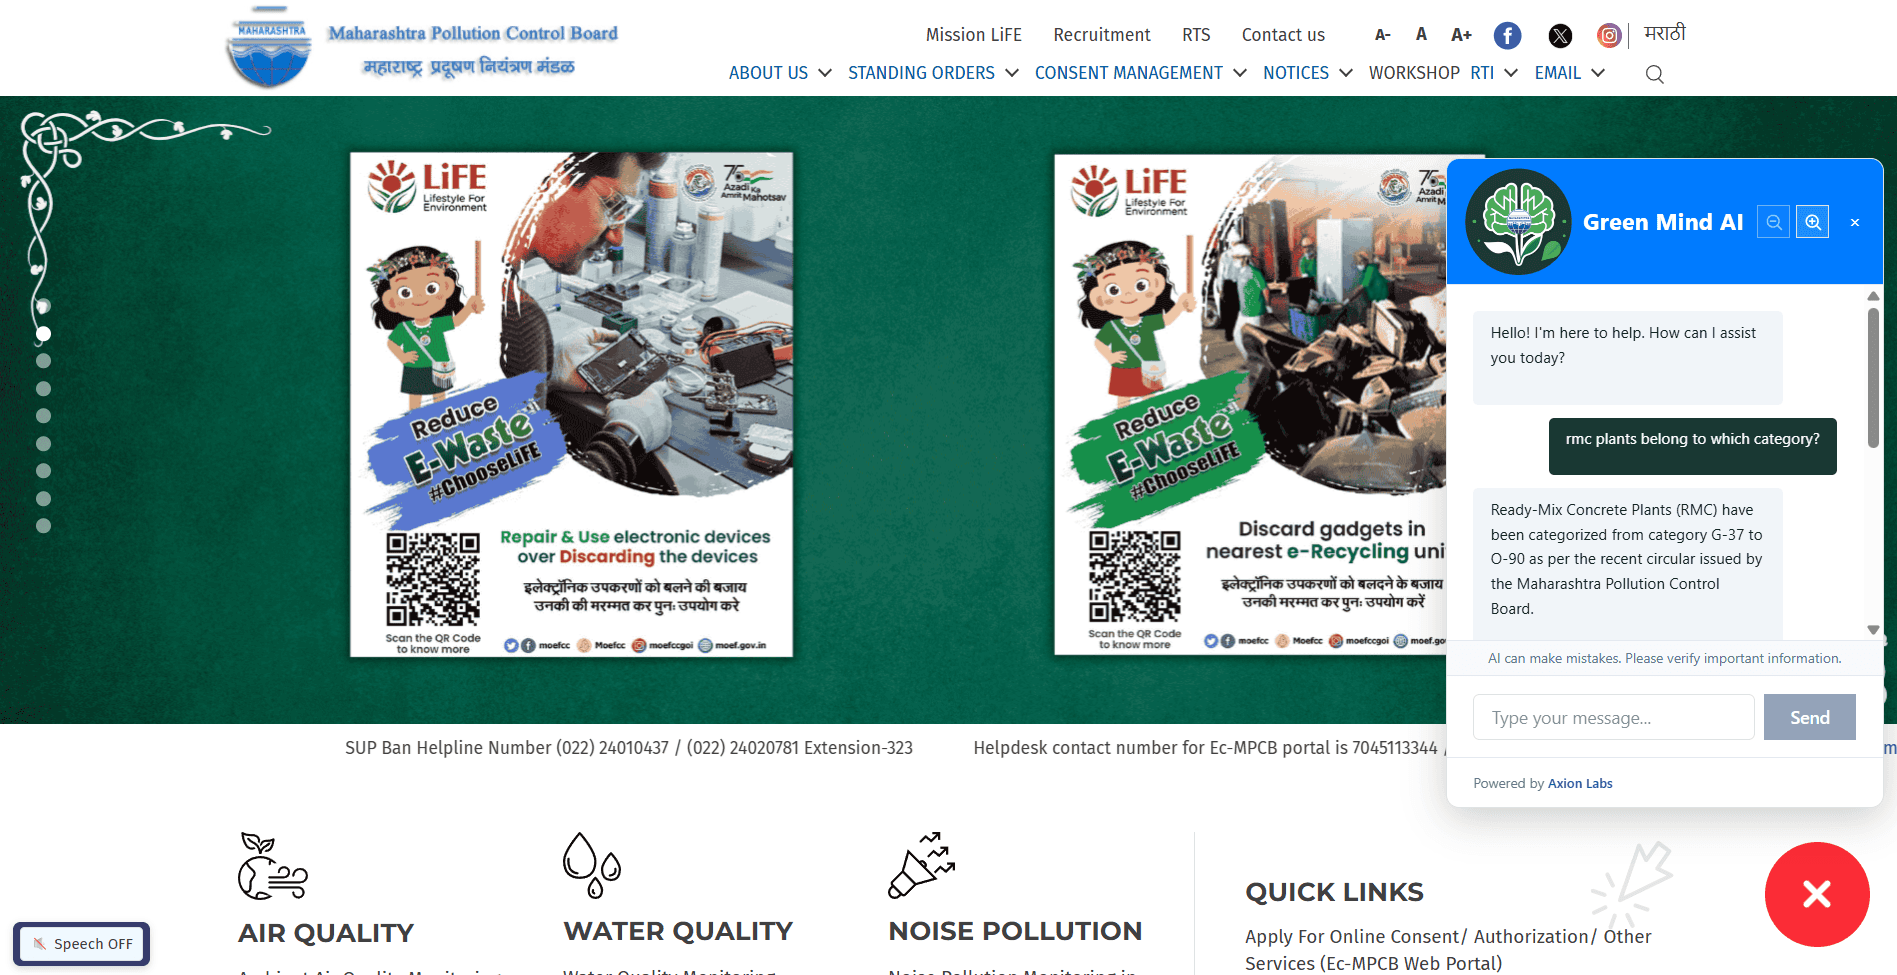This screenshot has width=1897, height=975.
Task: Click the chat scrollbar thumb
Action: pyautogui.click(x=1873, y=377)
